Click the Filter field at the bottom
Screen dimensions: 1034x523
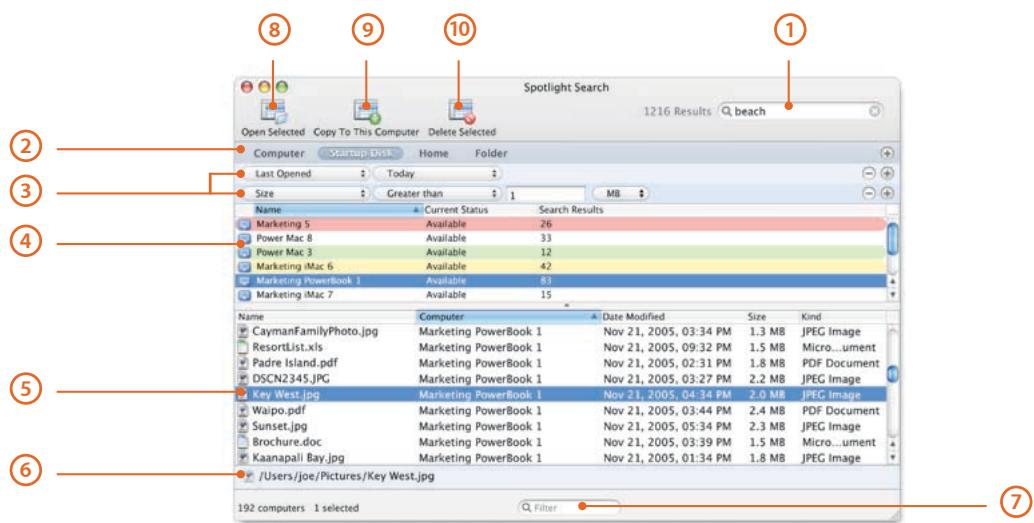(569, 508)
